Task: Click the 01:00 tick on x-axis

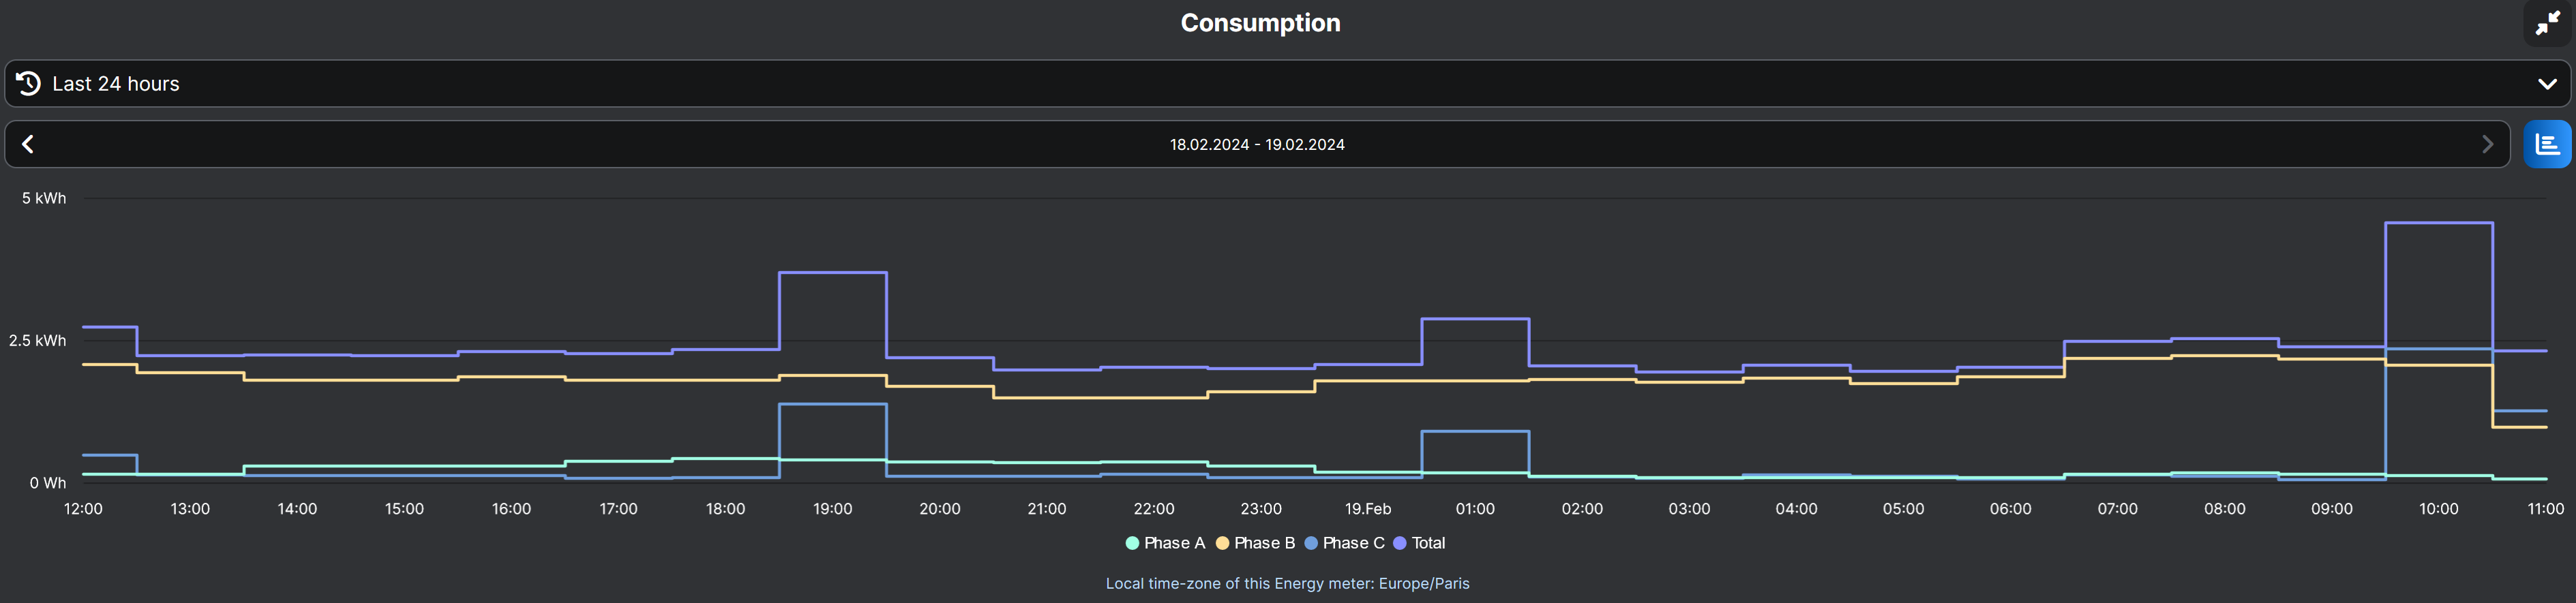Action: 1474,509
